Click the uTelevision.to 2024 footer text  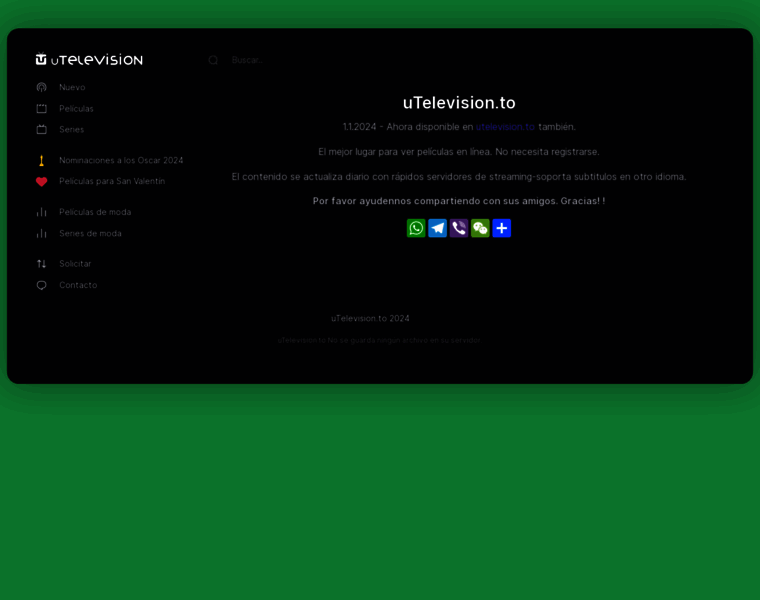(370, 318)
